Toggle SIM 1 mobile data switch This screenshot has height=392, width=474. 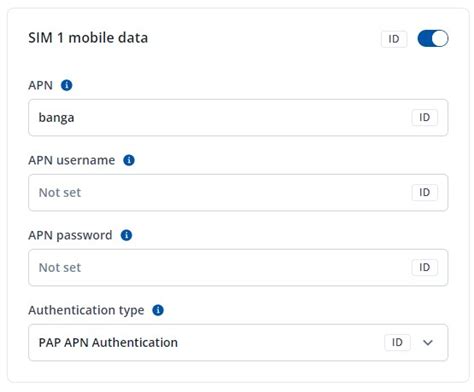pos(433,39)
